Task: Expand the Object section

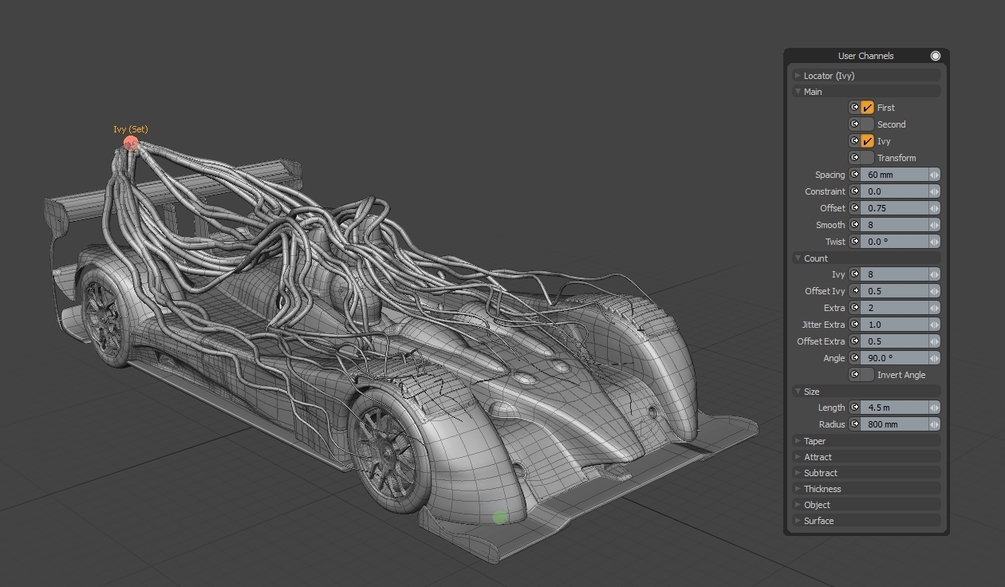Action: (866, 505)
